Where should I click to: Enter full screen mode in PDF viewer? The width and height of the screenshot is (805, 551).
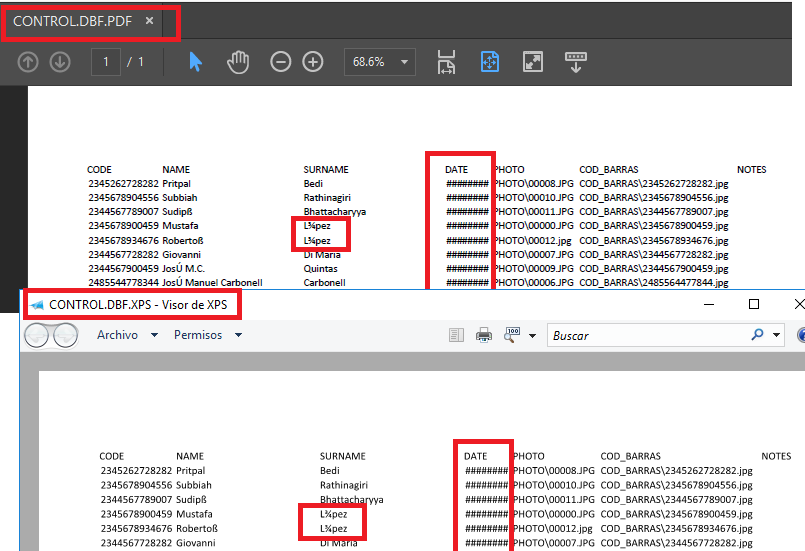click(x=533, y=62)
